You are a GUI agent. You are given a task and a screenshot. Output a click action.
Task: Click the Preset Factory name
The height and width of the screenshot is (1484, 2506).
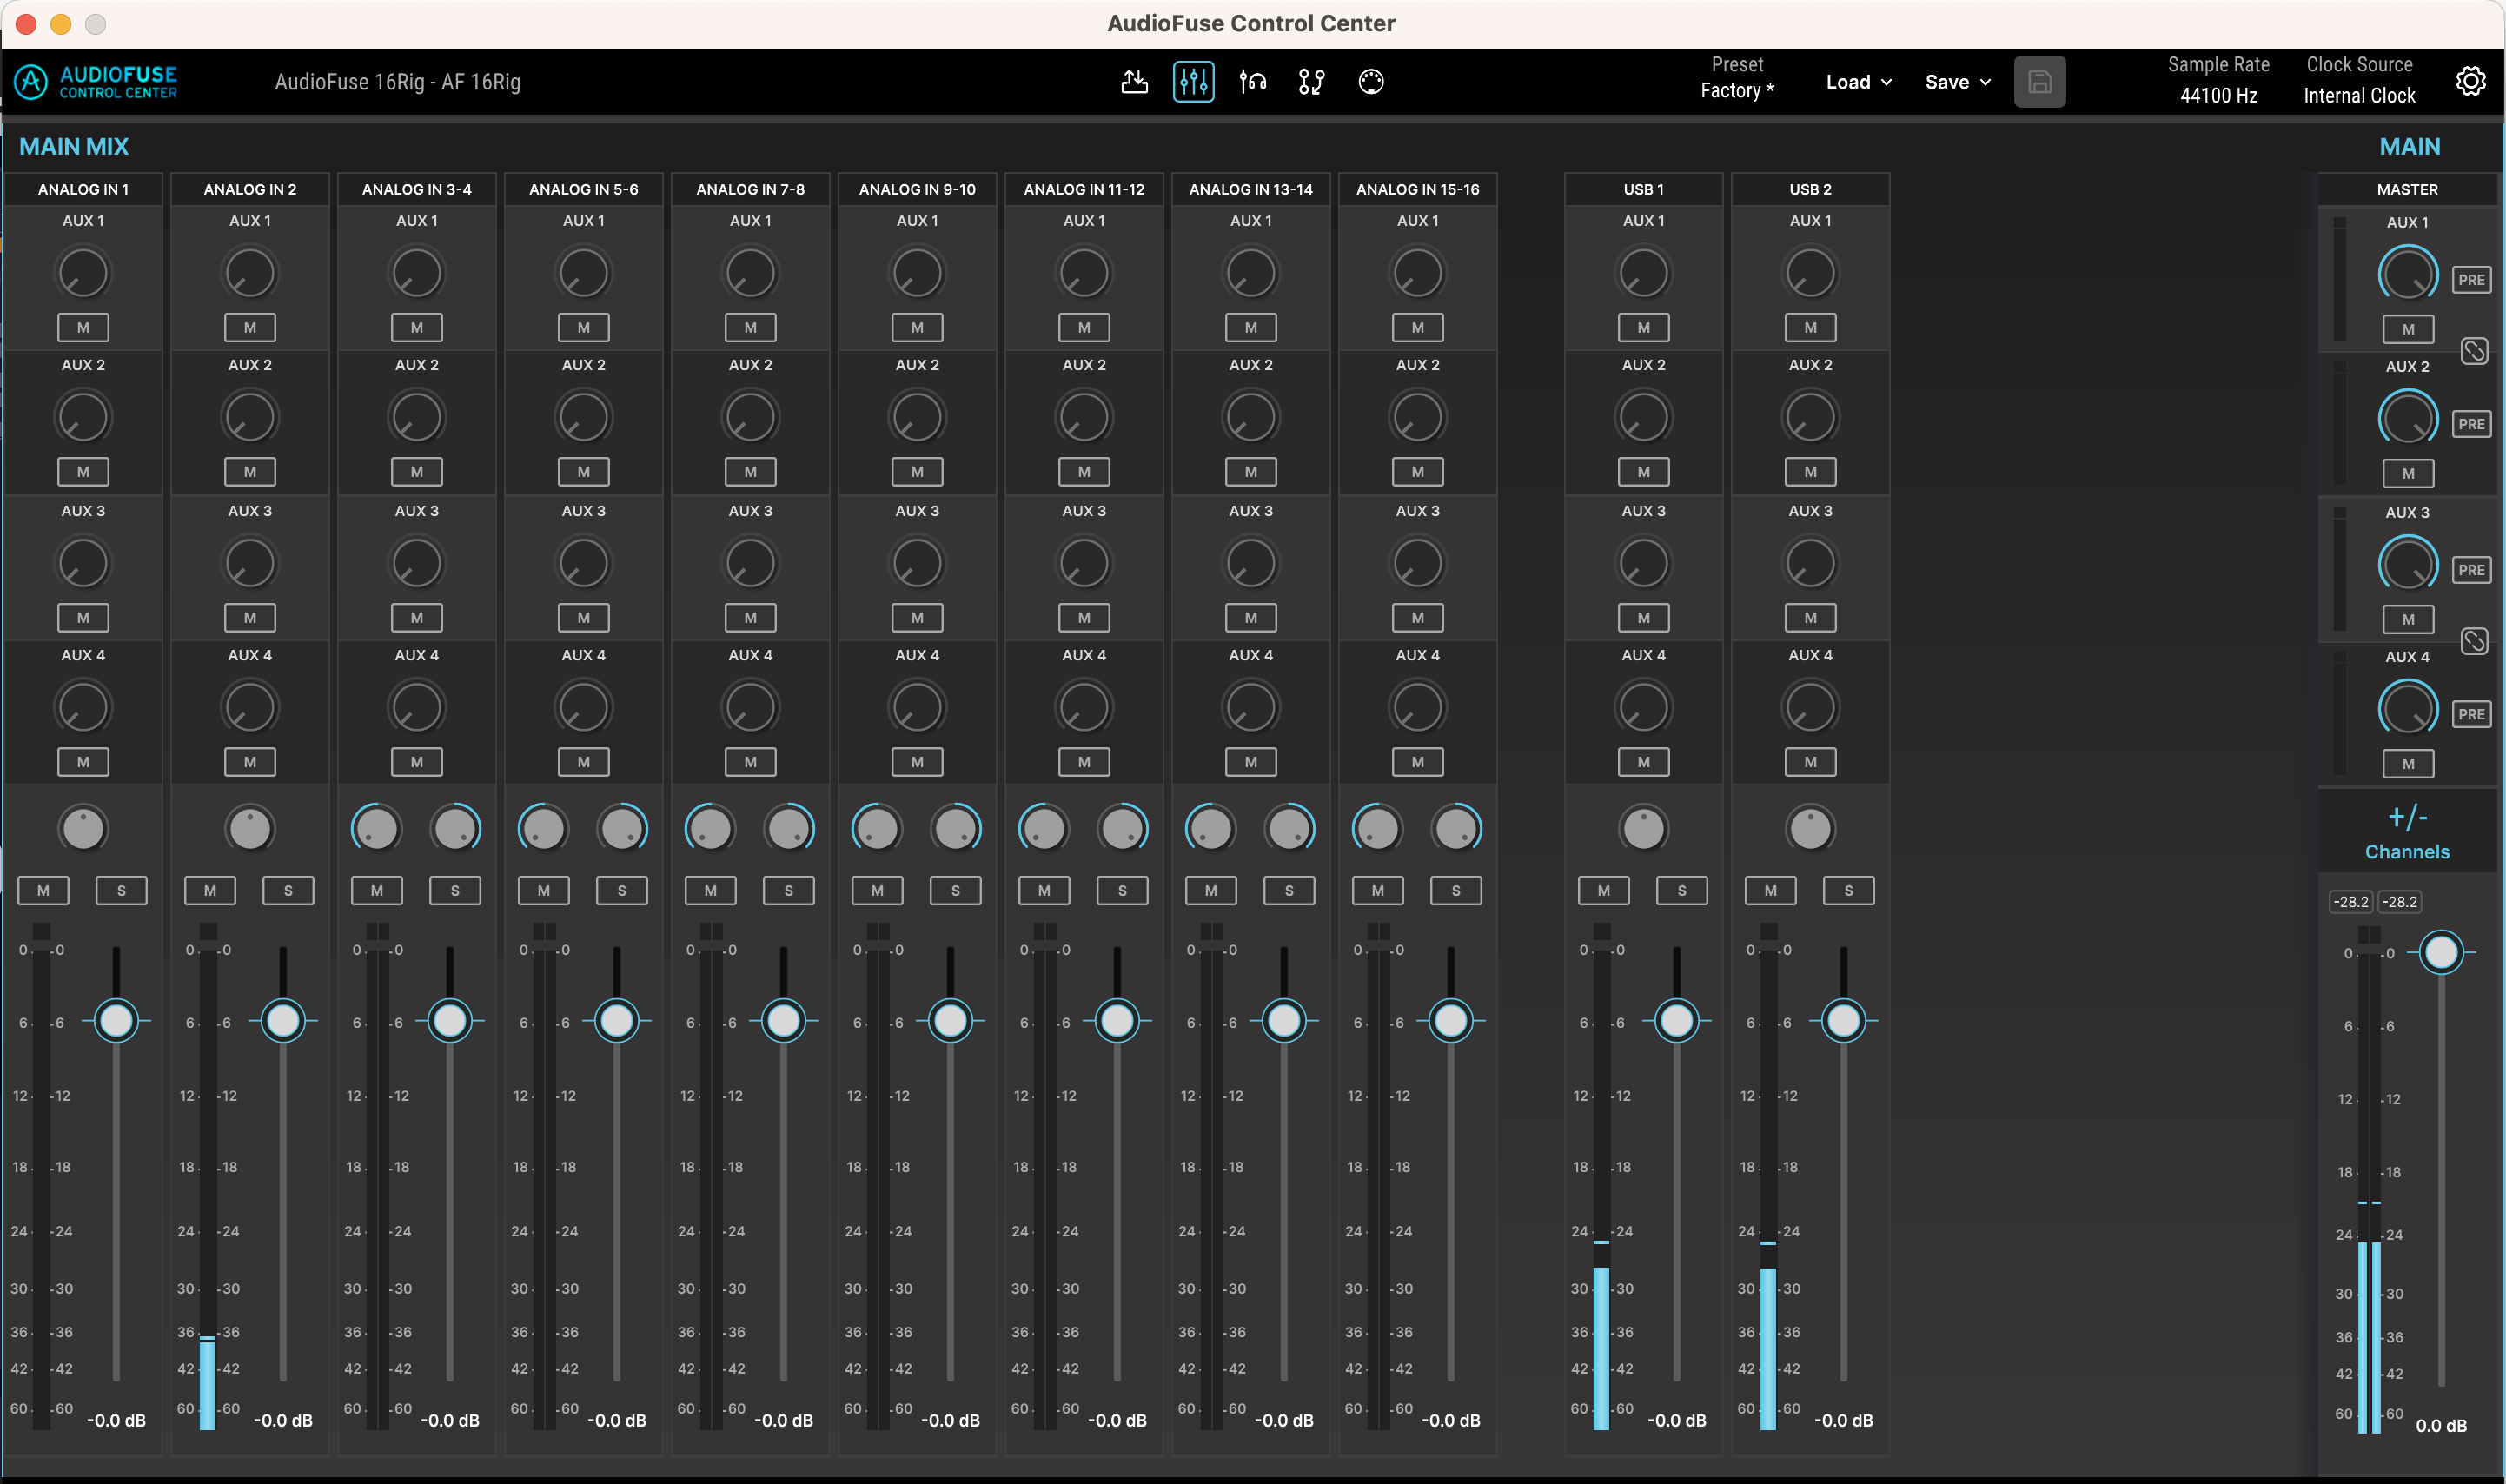[x=1737, y=90]
